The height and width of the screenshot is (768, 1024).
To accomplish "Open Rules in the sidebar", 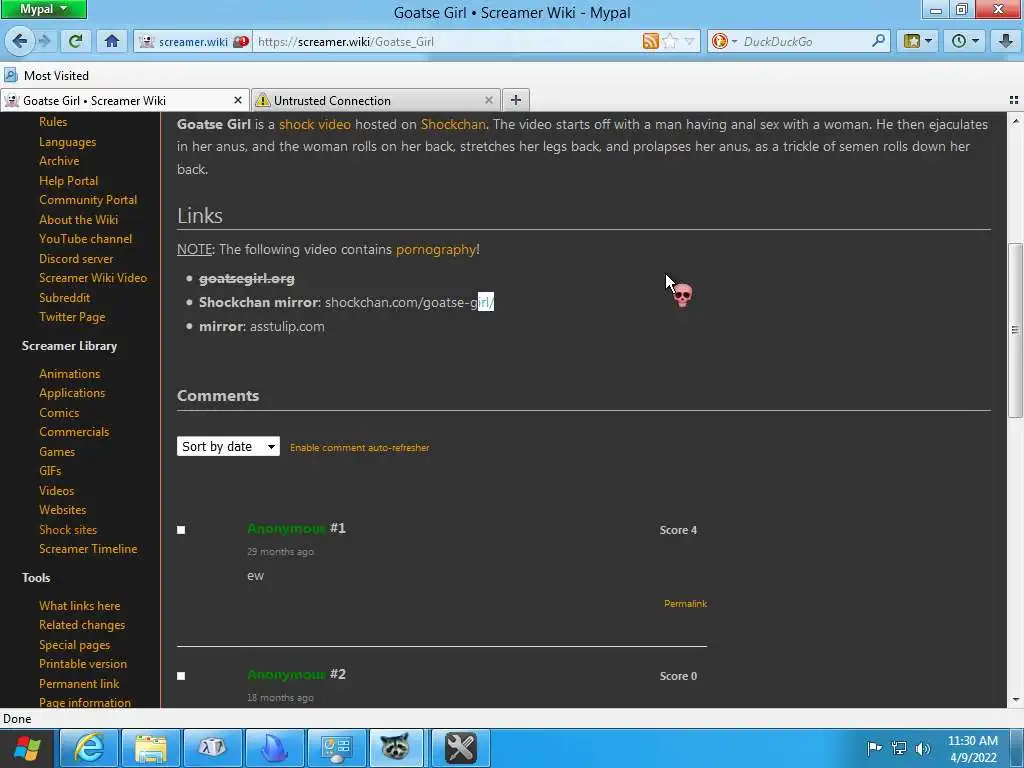I will pyautogui.click(x=53, y=121).
